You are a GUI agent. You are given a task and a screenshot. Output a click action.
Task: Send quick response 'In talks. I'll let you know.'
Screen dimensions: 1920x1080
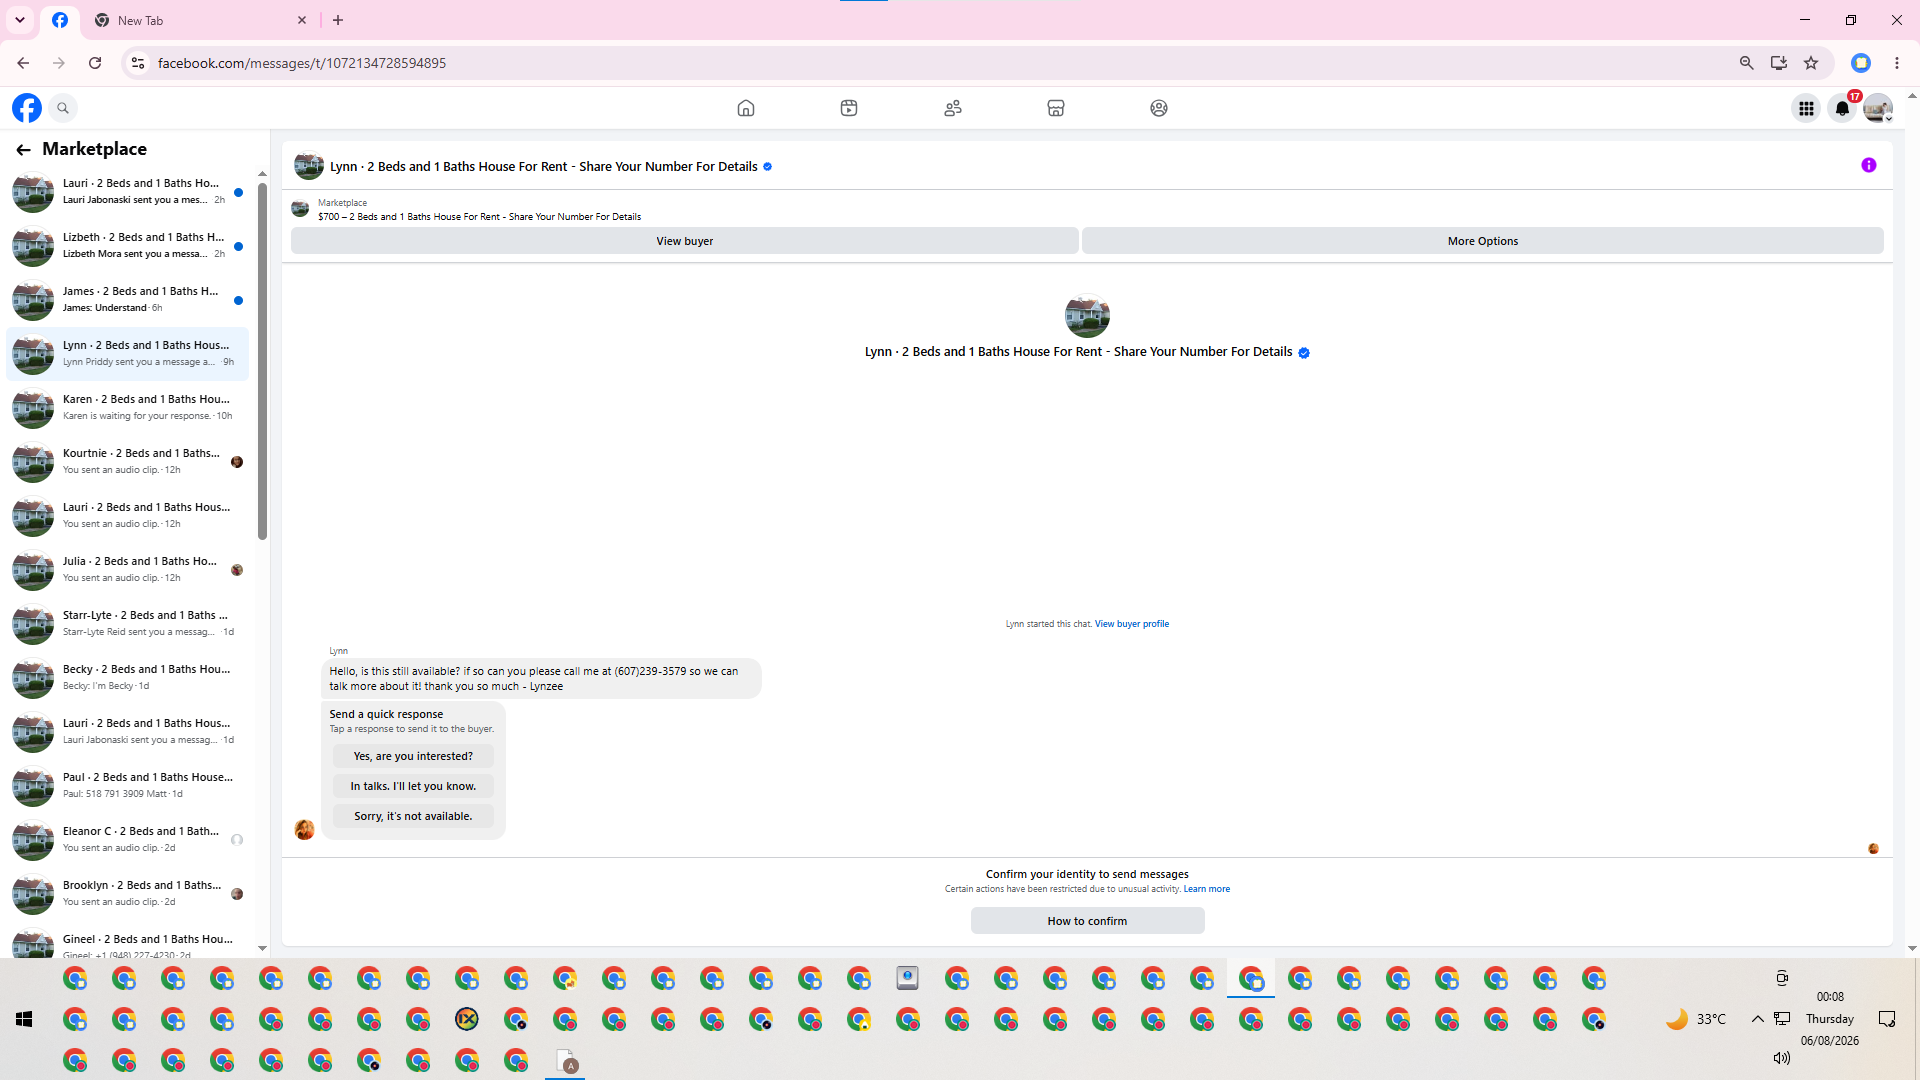(413, 786)
